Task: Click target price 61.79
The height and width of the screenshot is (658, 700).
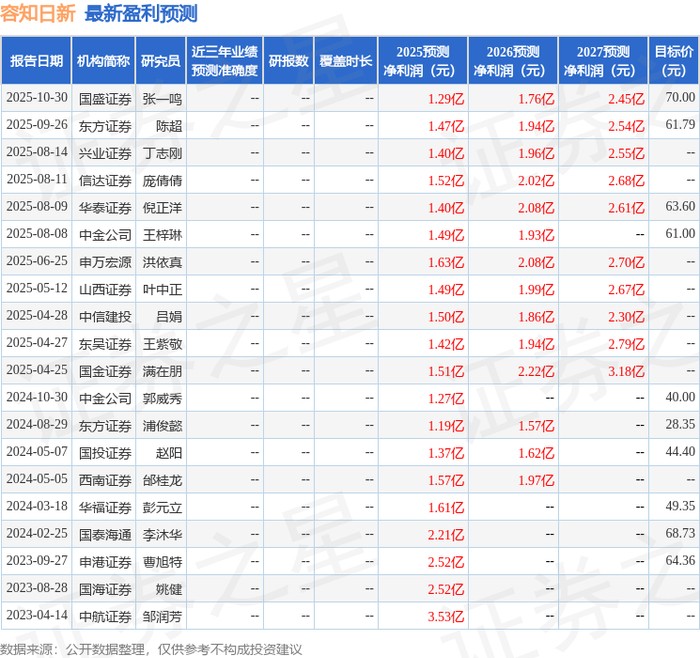Action: tap(680, 125)
